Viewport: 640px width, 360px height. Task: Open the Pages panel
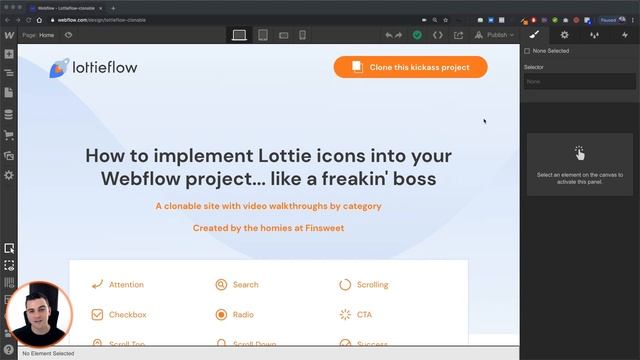(x=9, y=93)
